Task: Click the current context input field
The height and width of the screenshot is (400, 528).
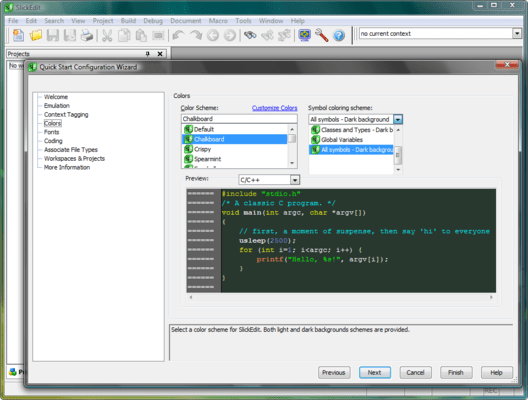Action: [436, 33]
